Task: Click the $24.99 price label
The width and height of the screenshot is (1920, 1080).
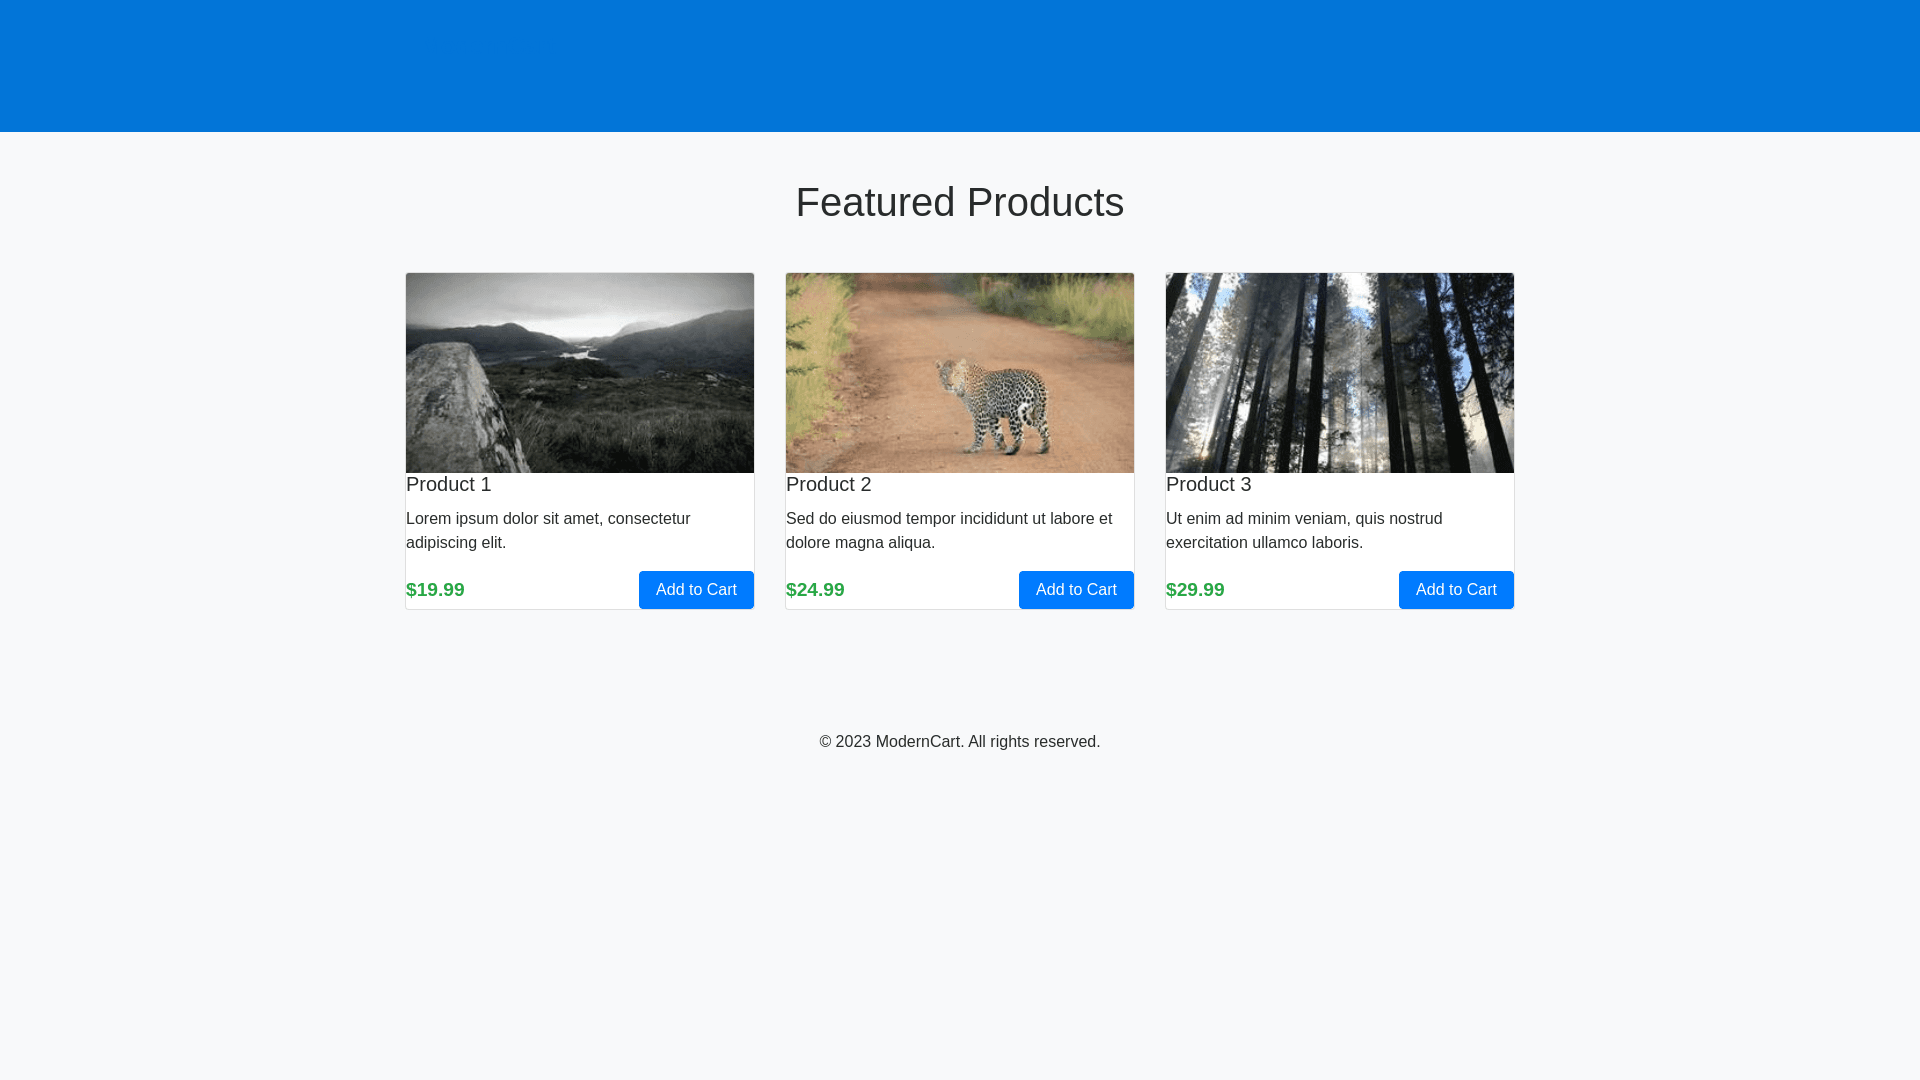Action: pyautogui.click(x=815, y=590)
